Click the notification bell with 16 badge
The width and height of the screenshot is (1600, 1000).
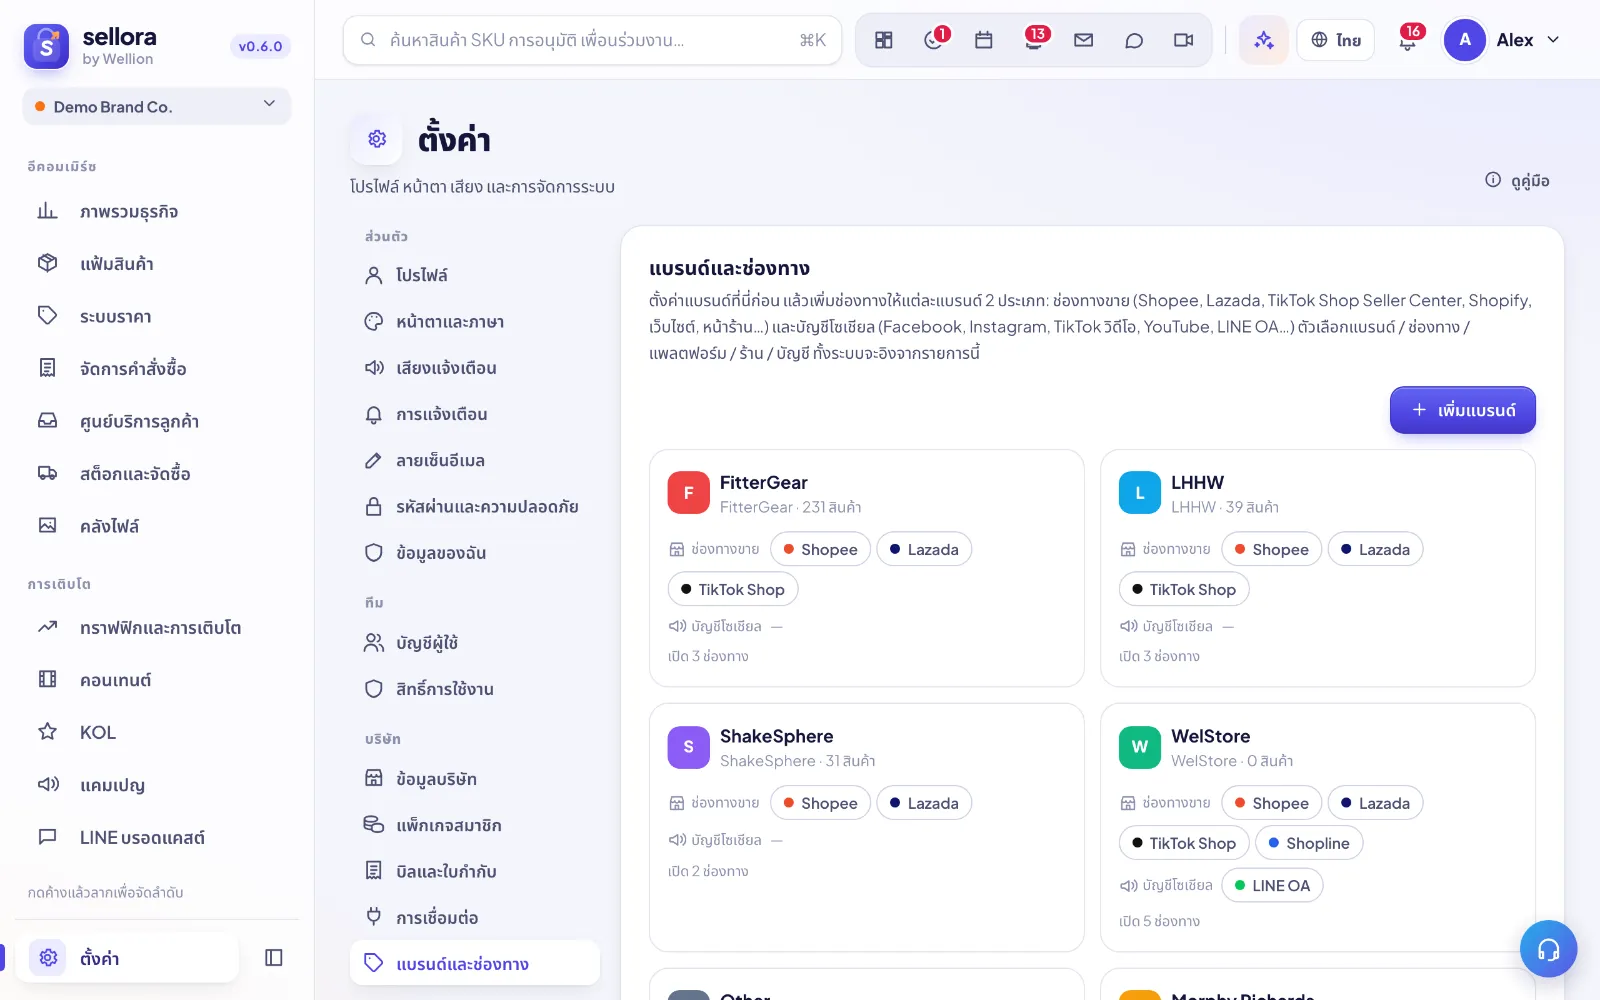point(1407,40)
